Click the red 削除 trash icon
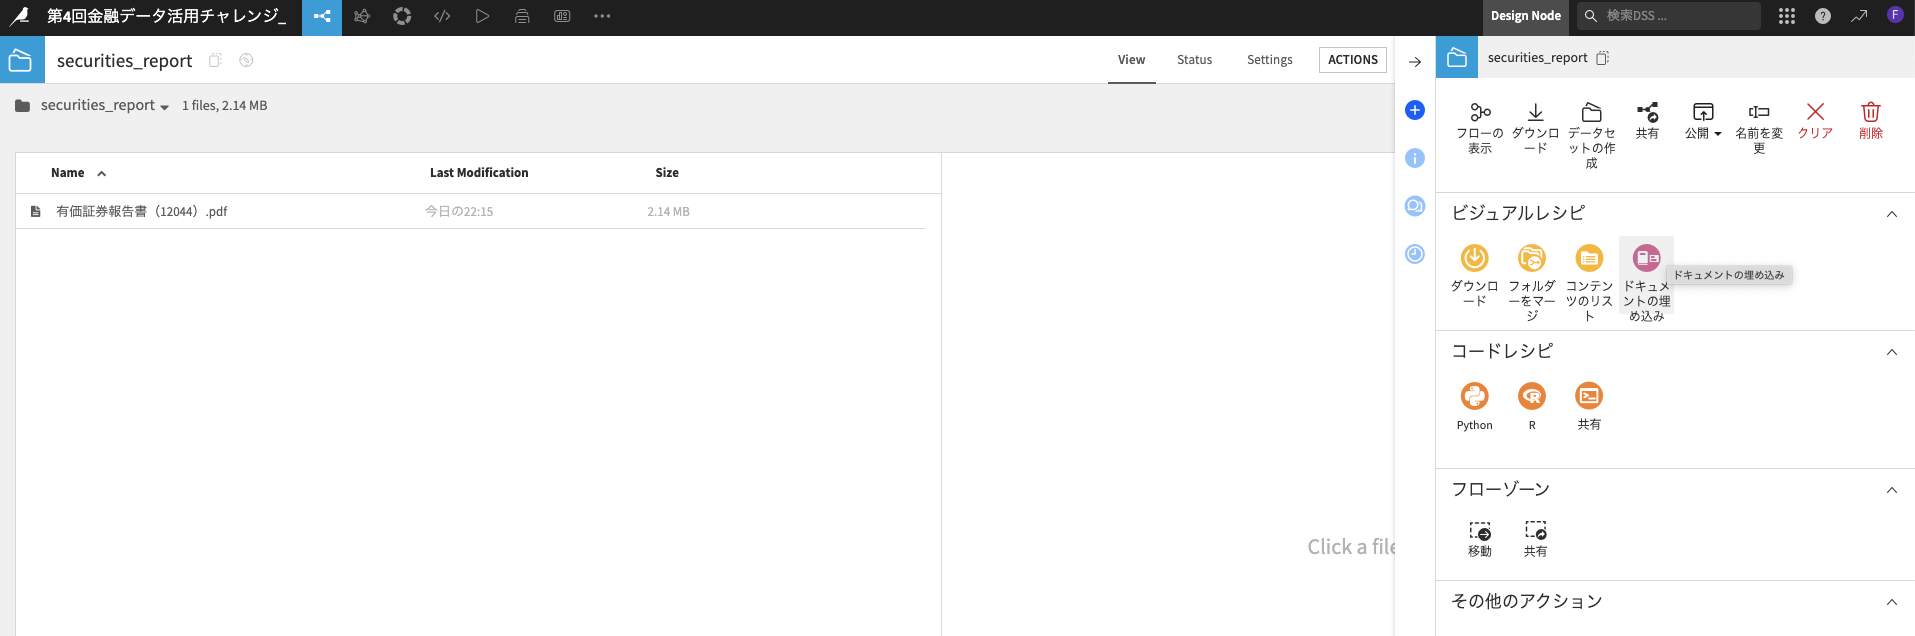This screenshot has width=1915, height=636. (x=1871, y=112)
